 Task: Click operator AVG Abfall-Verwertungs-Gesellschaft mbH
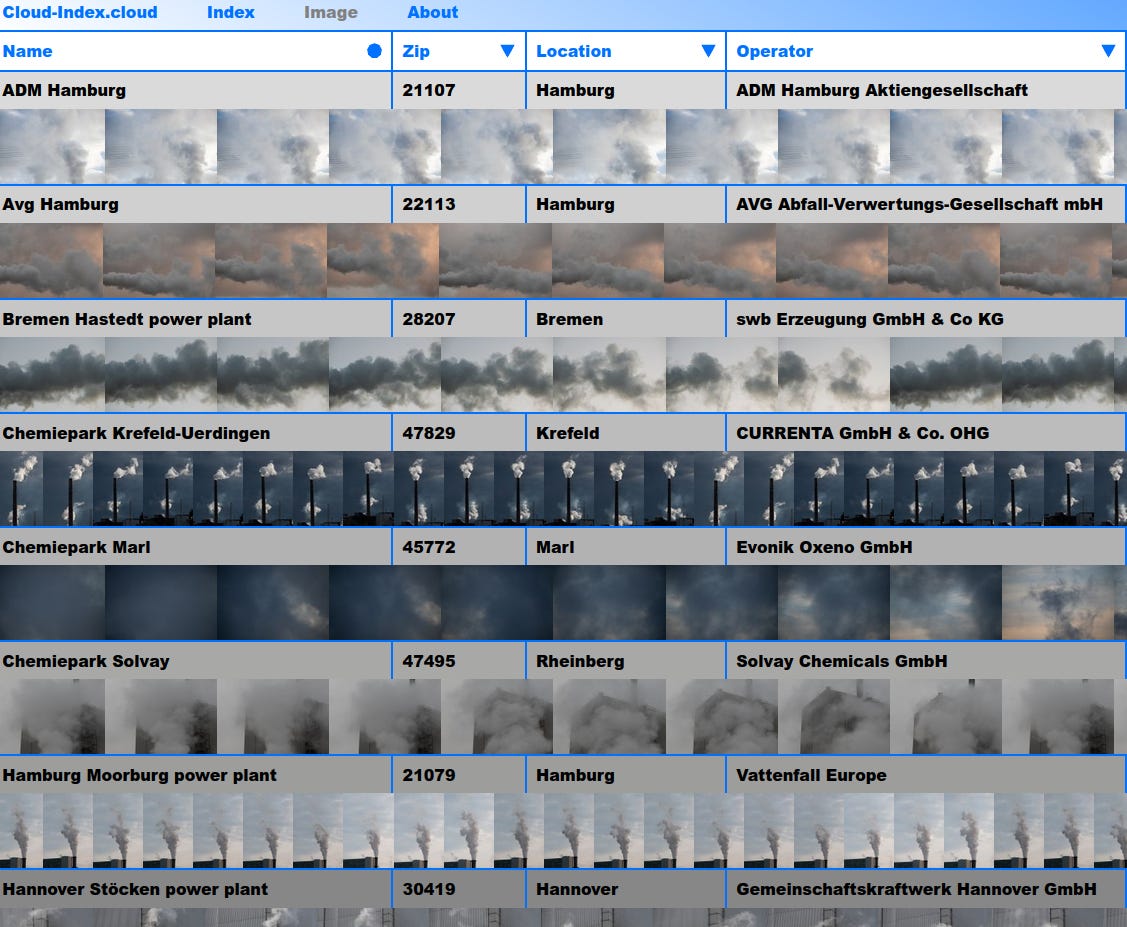(919, 204)
